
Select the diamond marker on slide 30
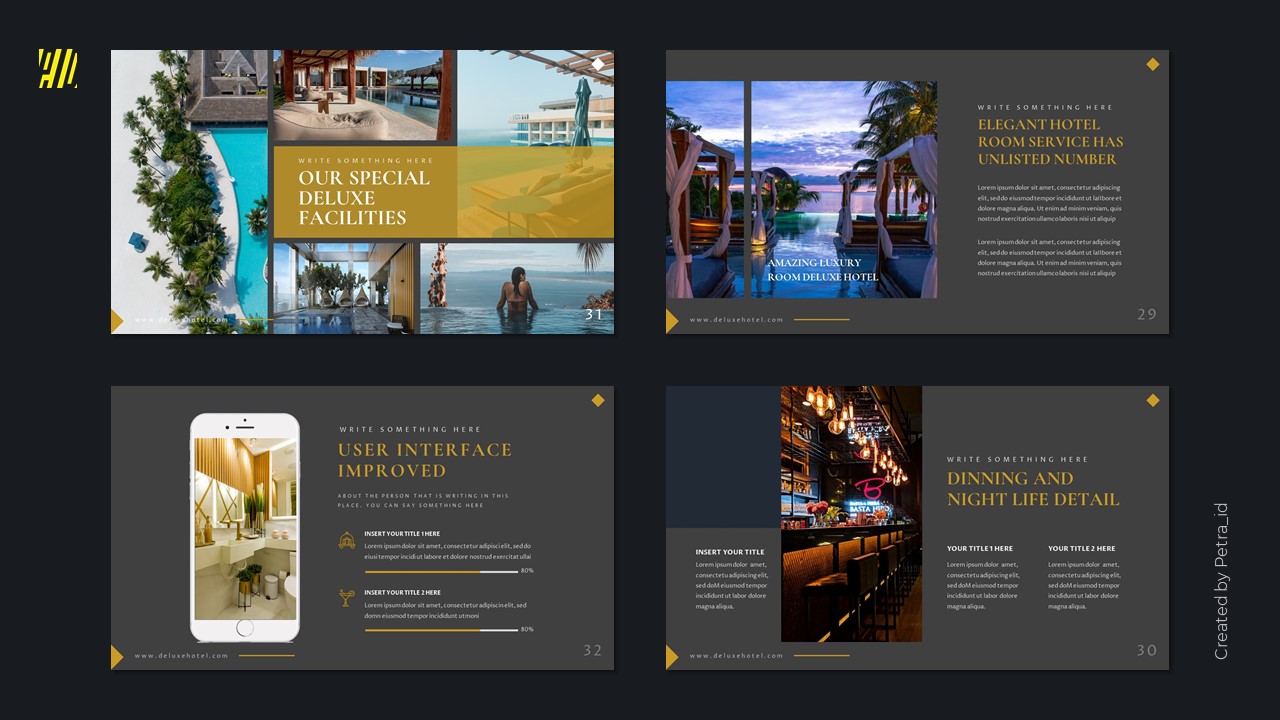click(1152, 399)
